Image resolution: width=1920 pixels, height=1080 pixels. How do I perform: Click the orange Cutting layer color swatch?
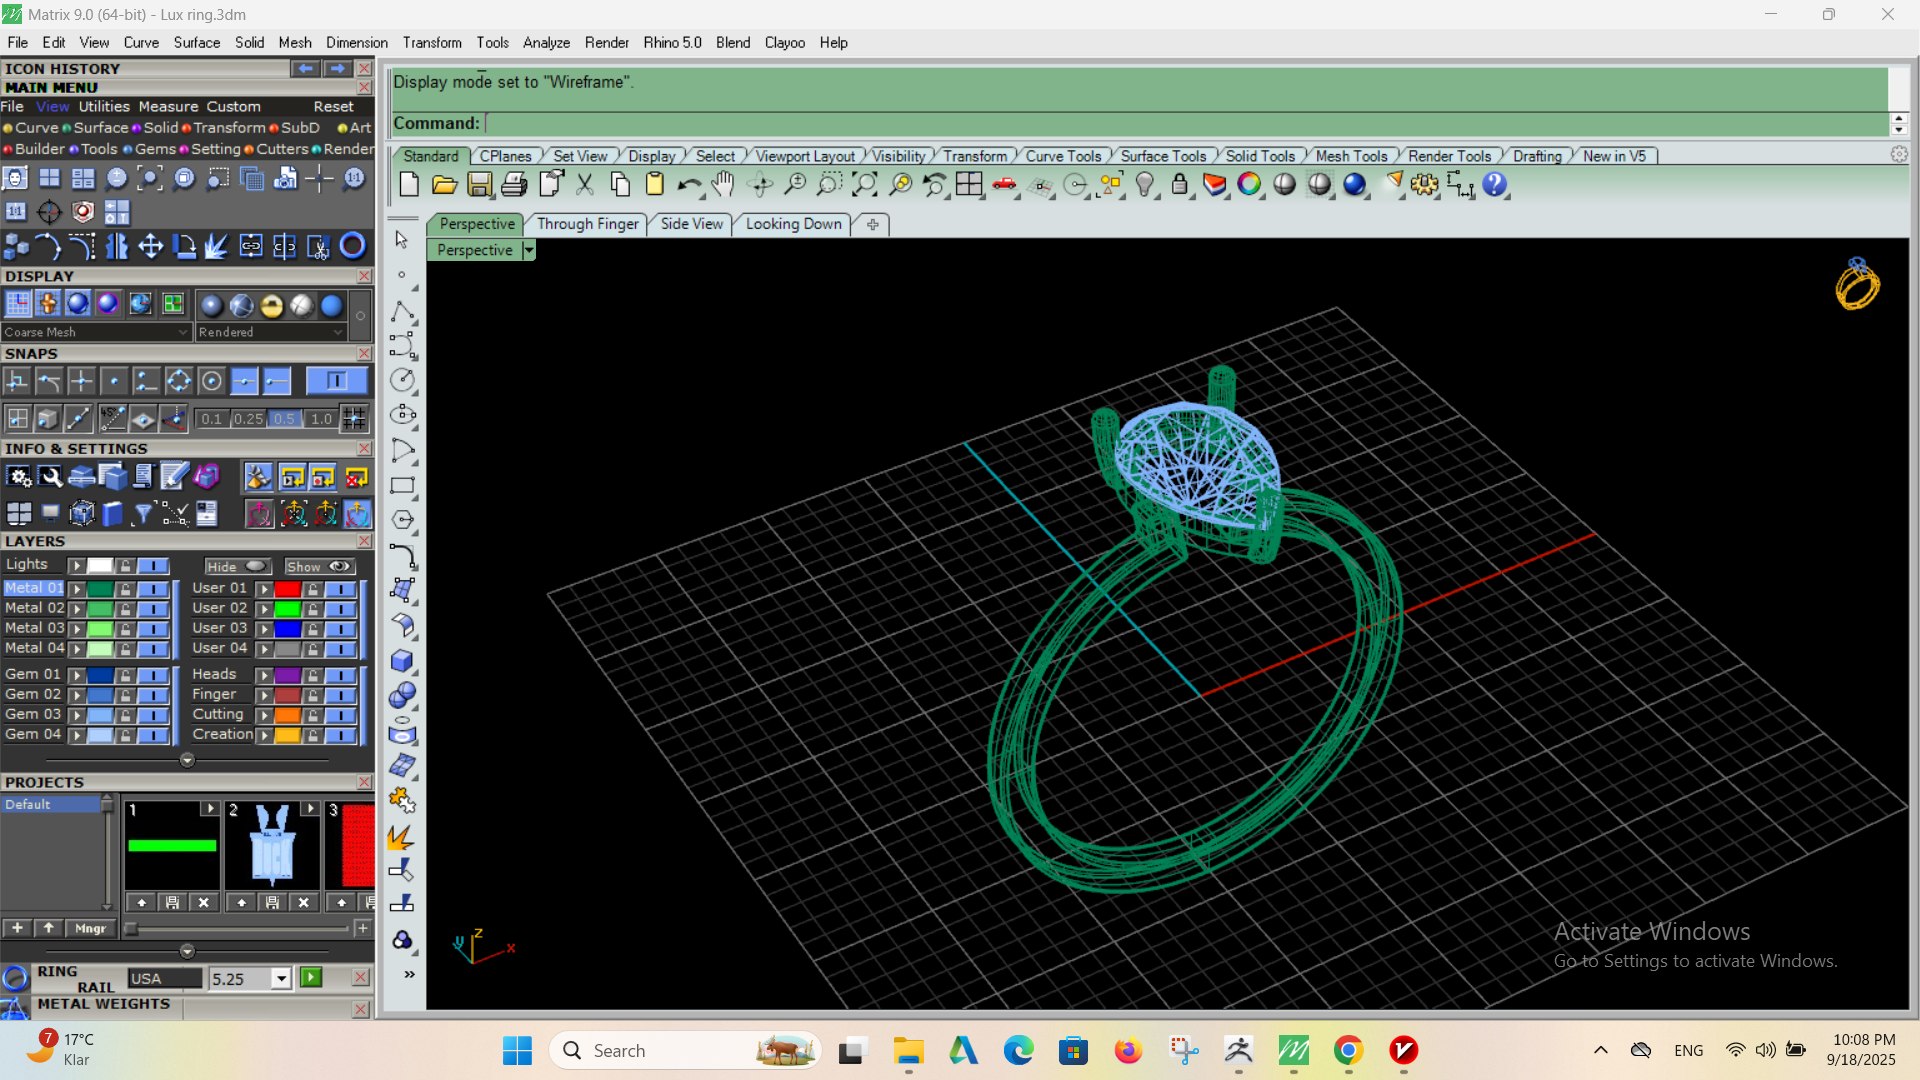(288, 715)
